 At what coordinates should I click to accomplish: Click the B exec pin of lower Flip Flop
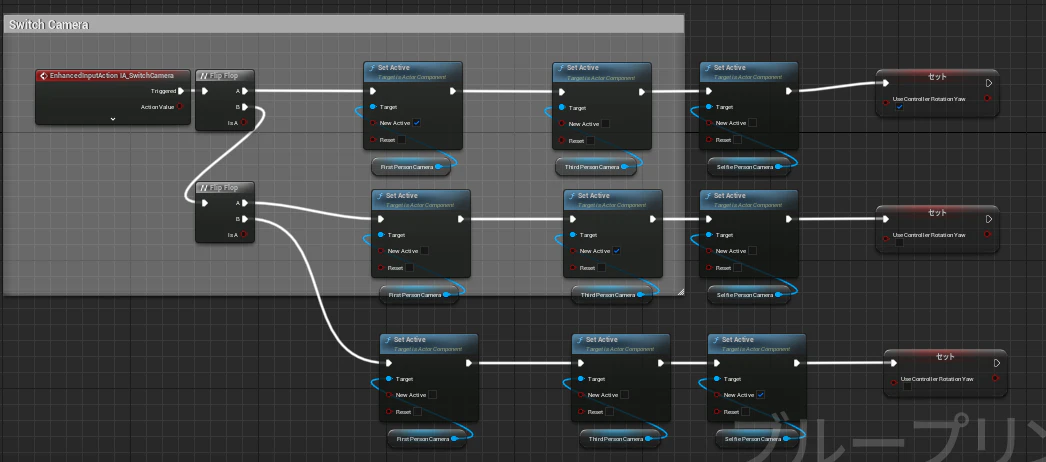coord(245,219)
